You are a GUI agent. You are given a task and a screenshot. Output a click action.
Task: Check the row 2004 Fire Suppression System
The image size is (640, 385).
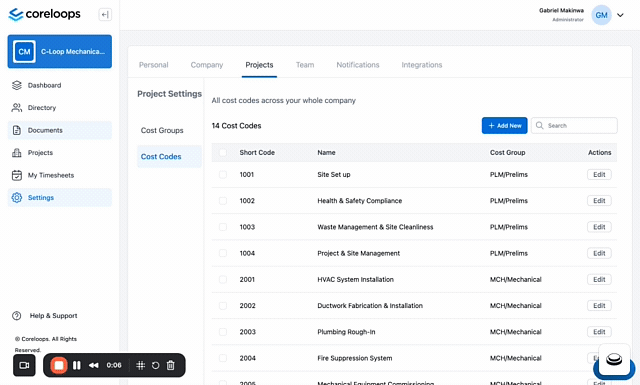(x=223, y=358)
